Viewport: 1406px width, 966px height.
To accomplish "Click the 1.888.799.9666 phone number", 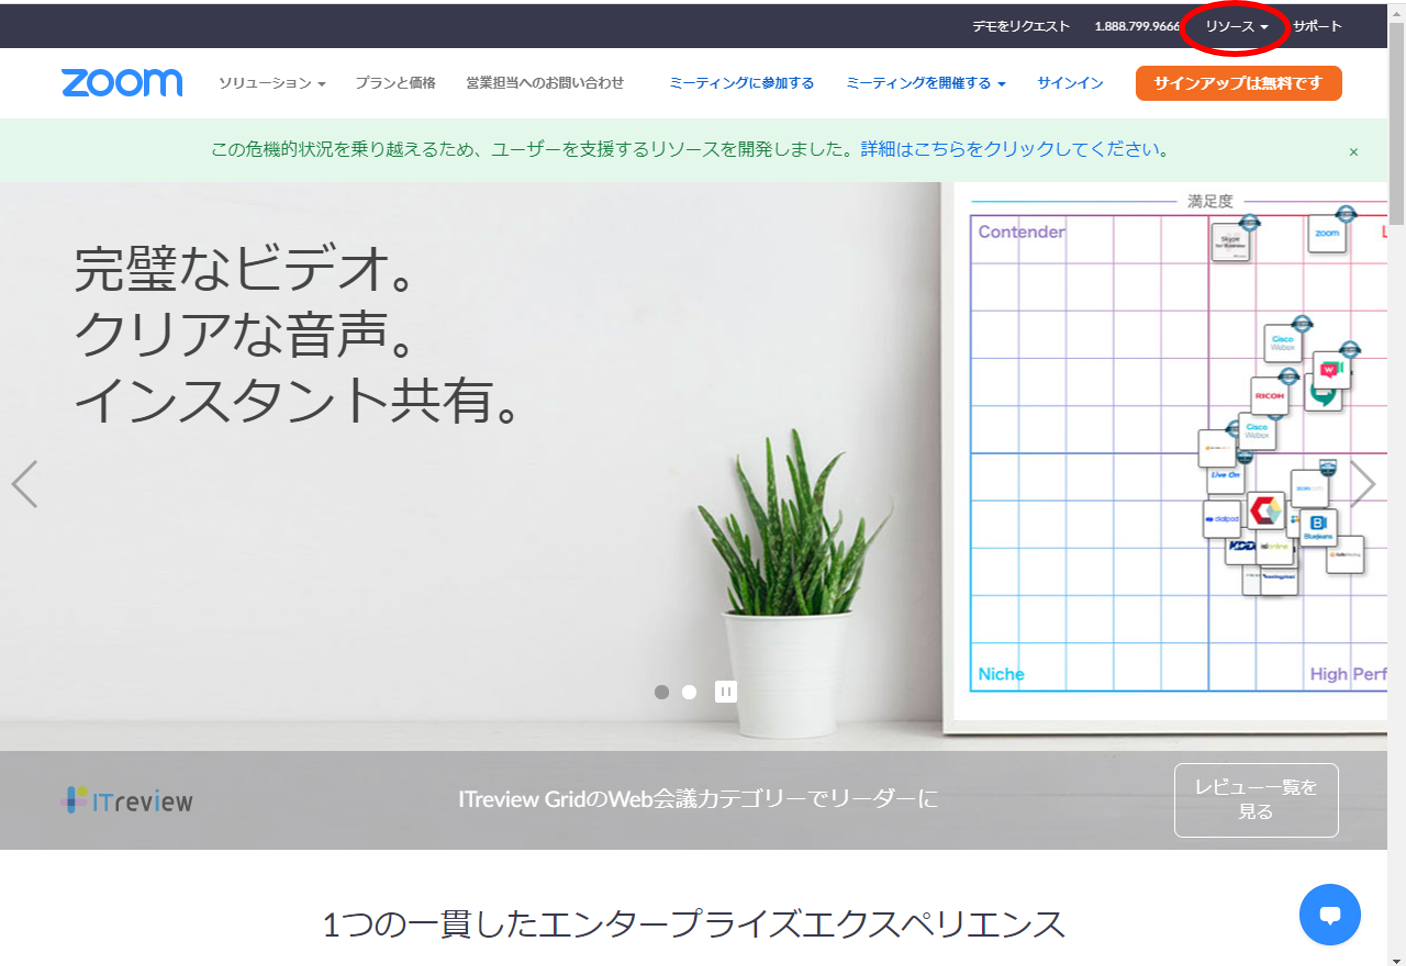I will 1137,27.
